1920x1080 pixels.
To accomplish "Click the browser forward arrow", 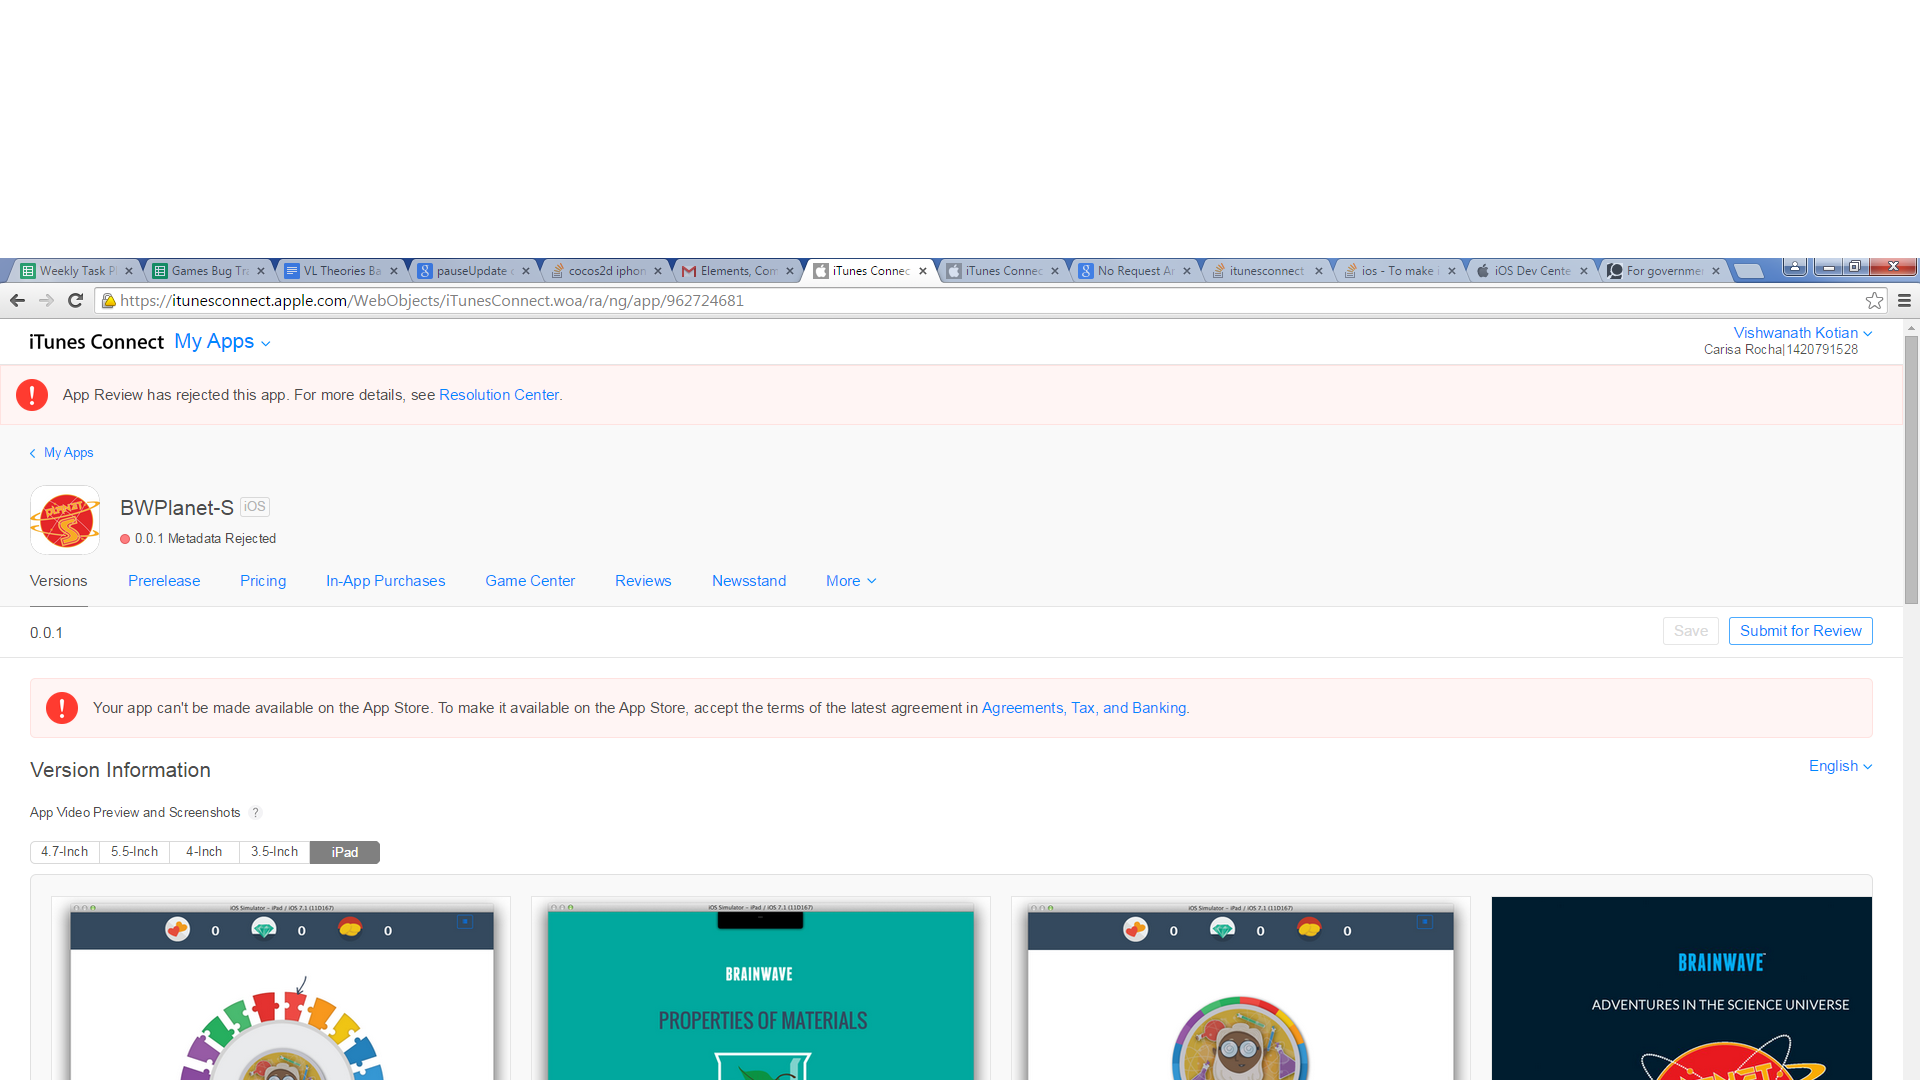I will (46, 300).
